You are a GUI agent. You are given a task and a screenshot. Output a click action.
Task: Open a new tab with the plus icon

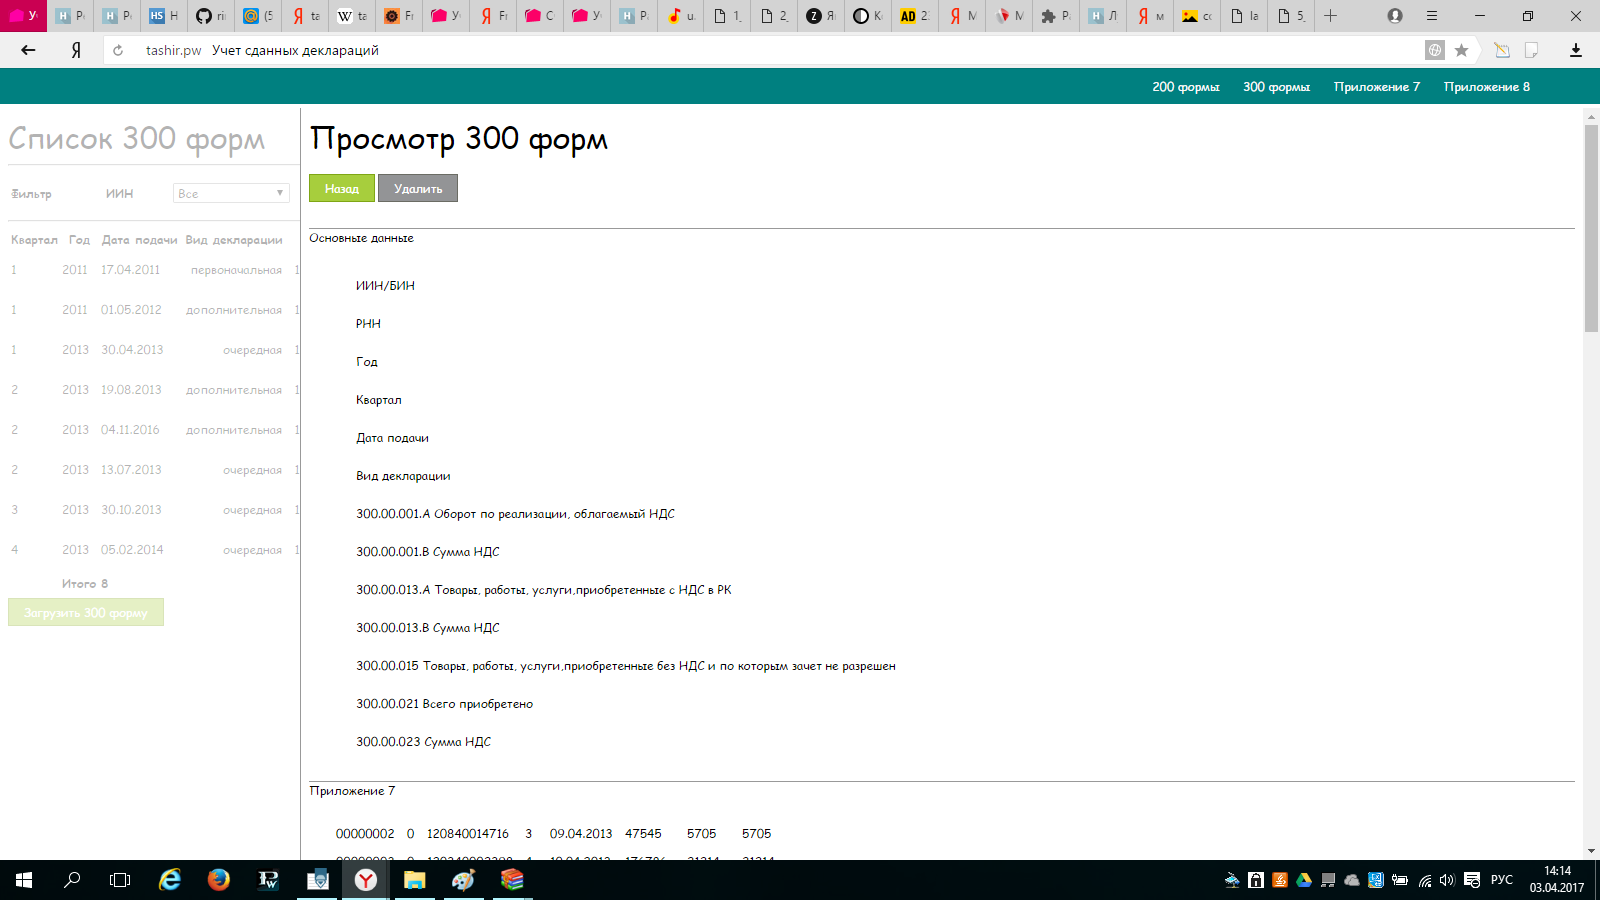pos(1330,16)
